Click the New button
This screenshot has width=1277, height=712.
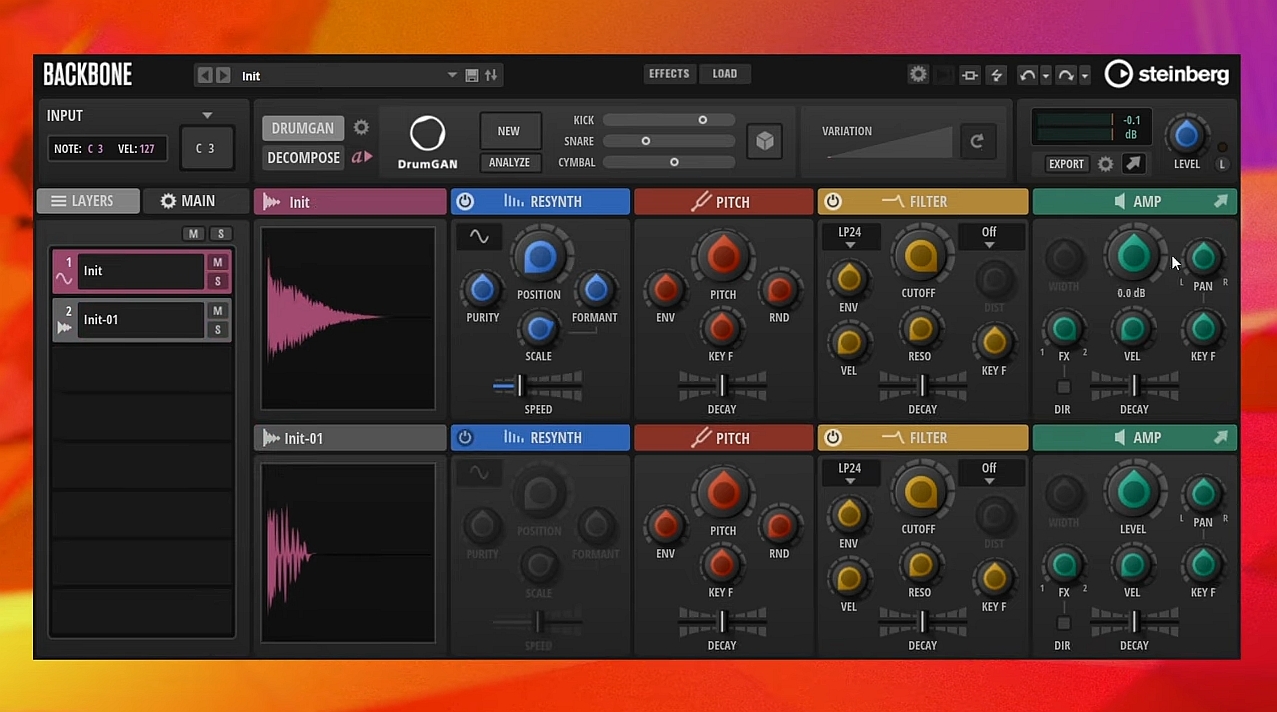[509, 131]
